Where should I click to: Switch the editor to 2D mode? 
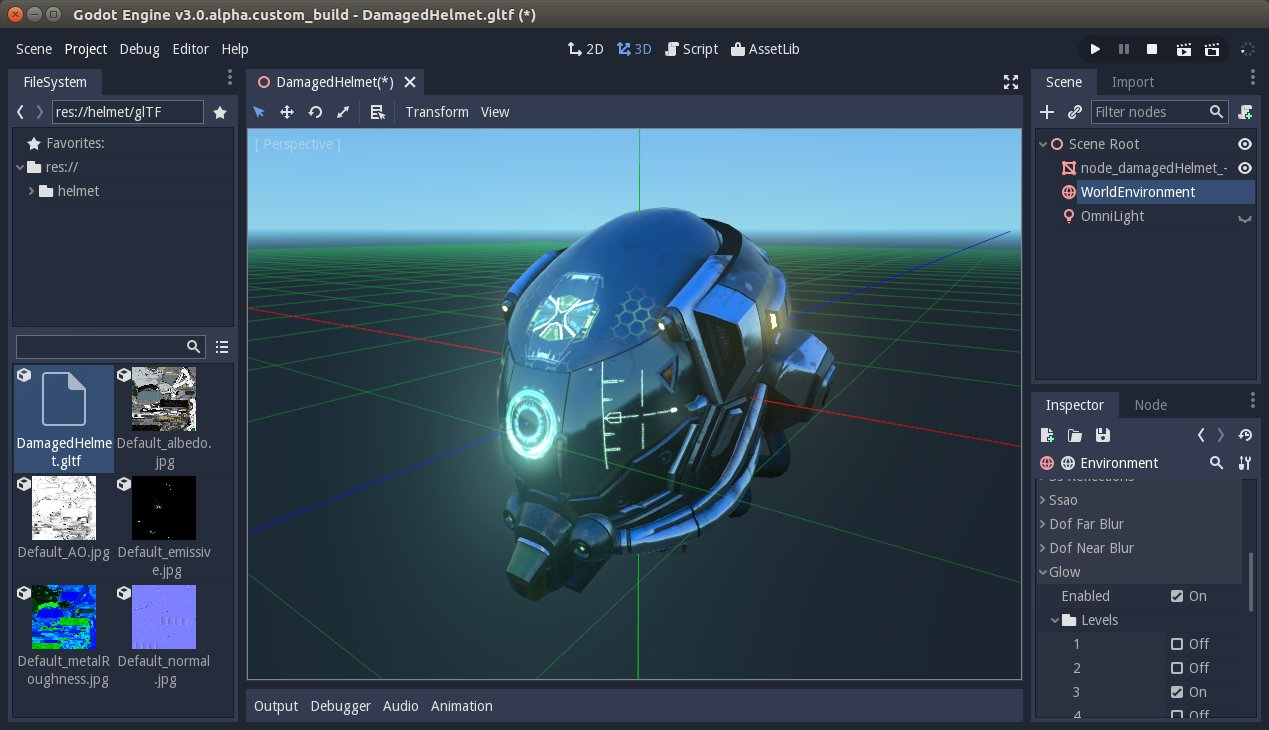[x=585, y=48]
